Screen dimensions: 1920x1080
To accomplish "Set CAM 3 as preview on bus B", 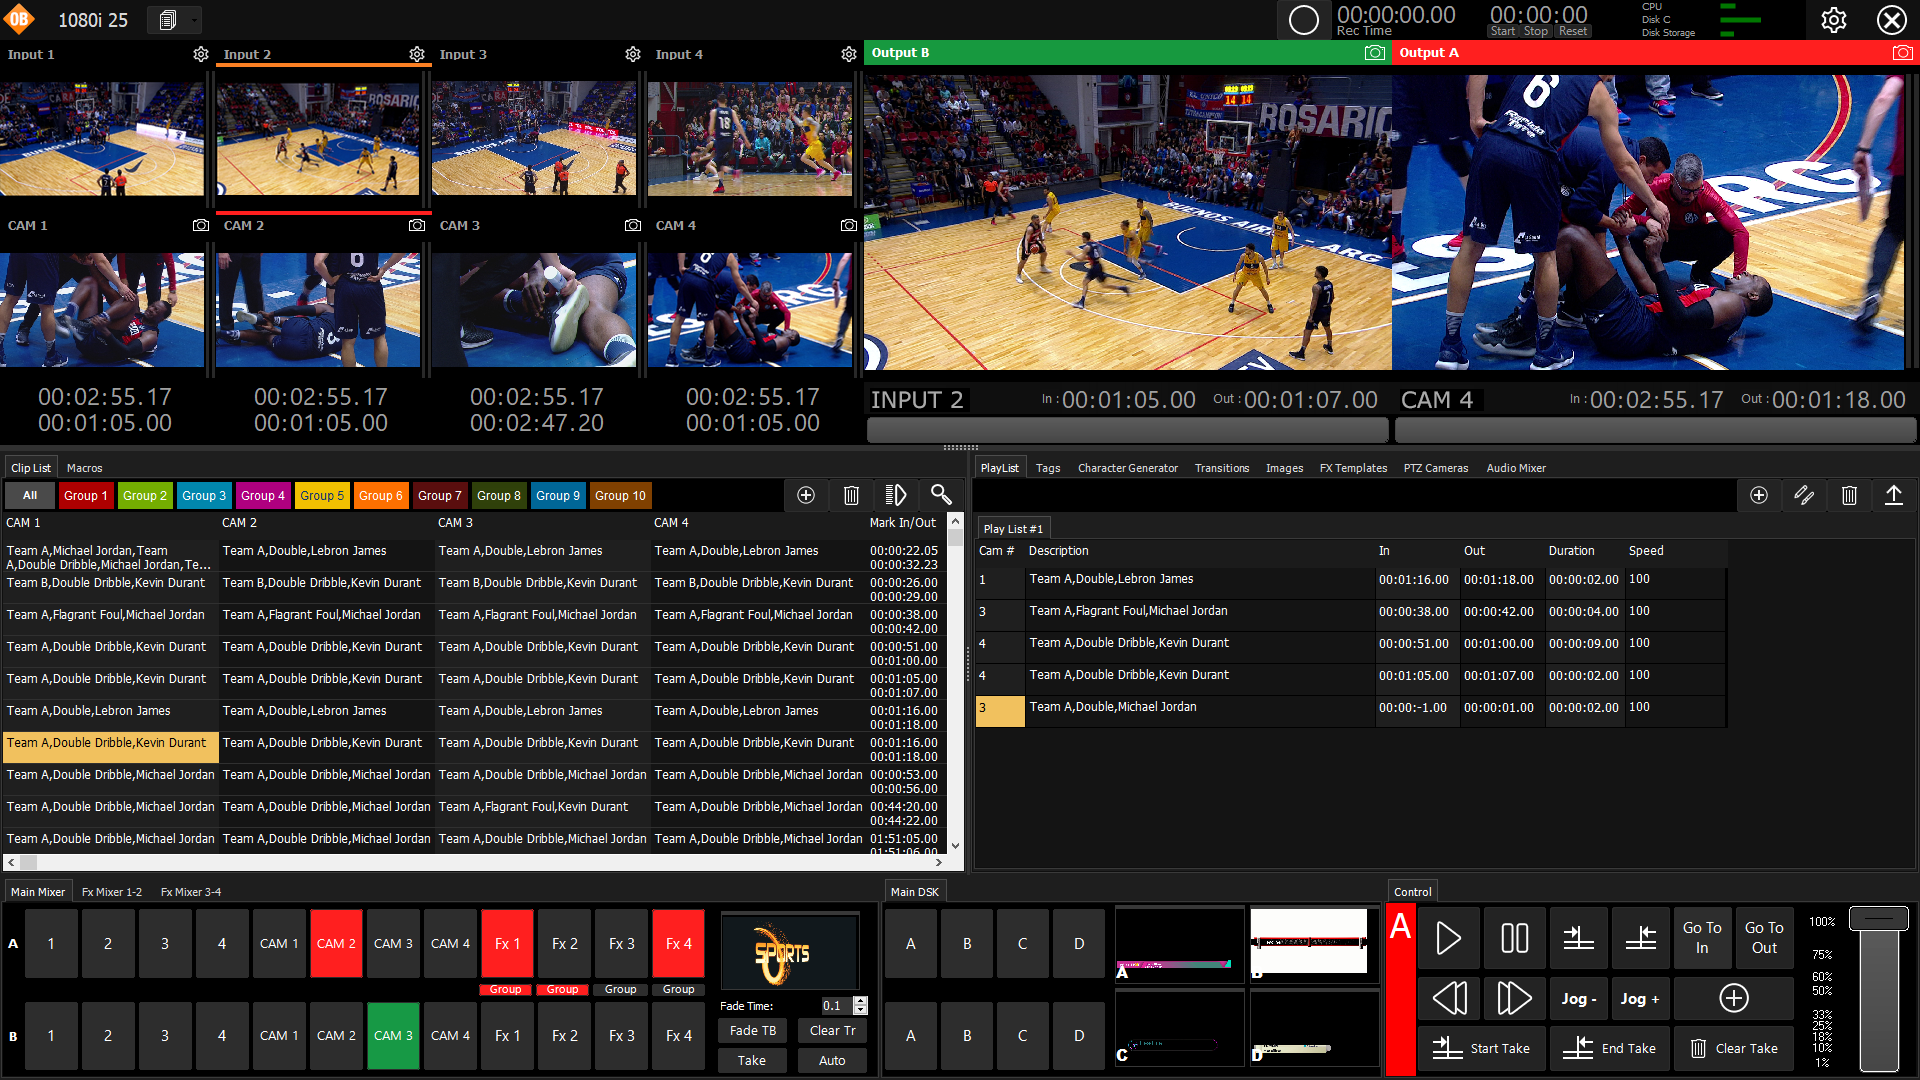I will tap(393, 1035).
